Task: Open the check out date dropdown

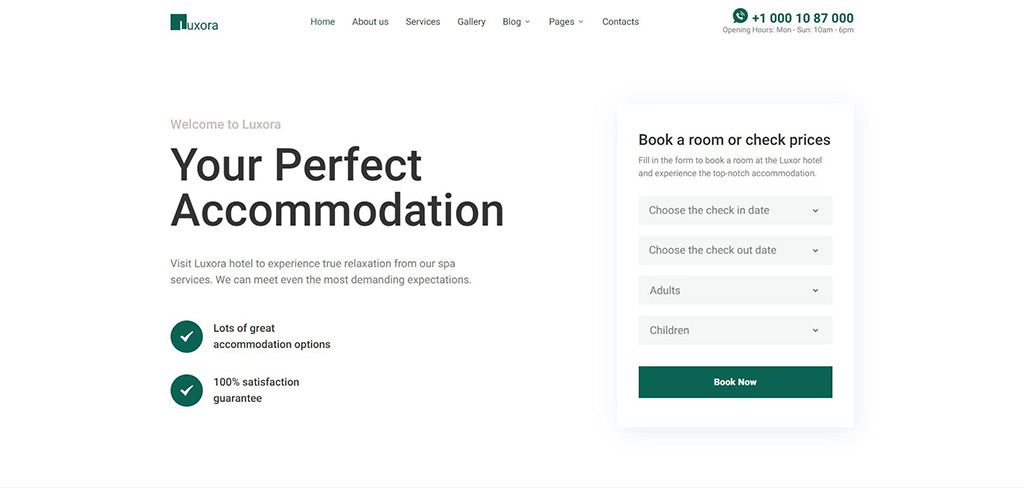Action: pyautogui.click(x=735, y=250)
